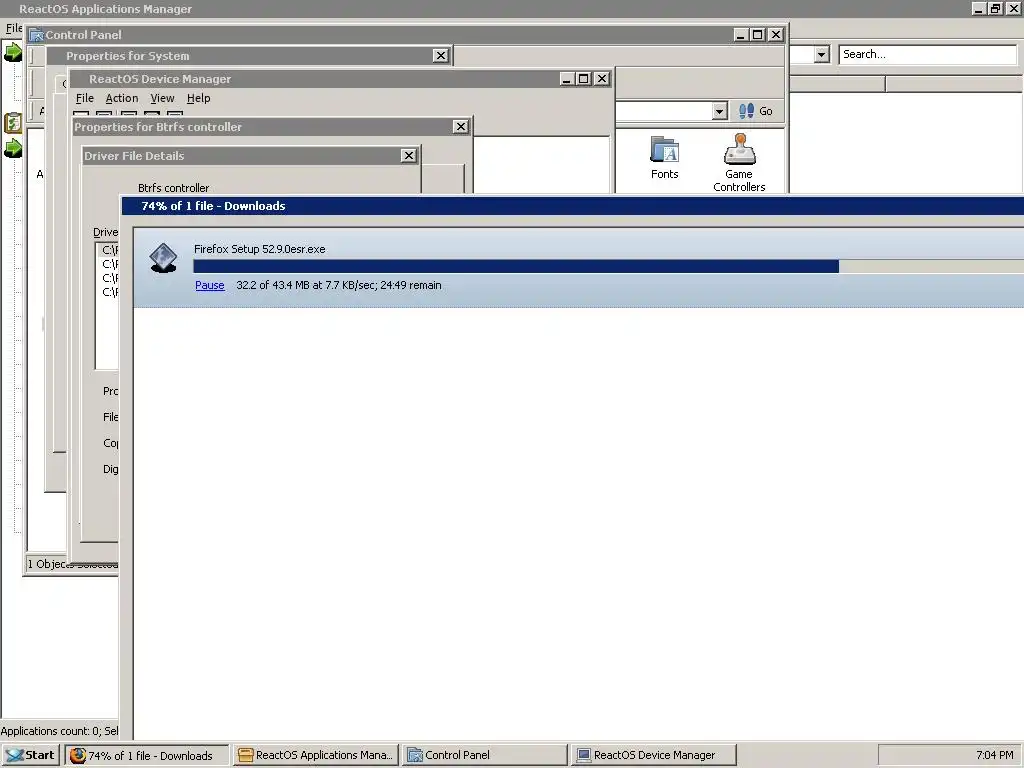
Task: Click the green arrow icon above the clipboard icon
Action: click(12, 52)
